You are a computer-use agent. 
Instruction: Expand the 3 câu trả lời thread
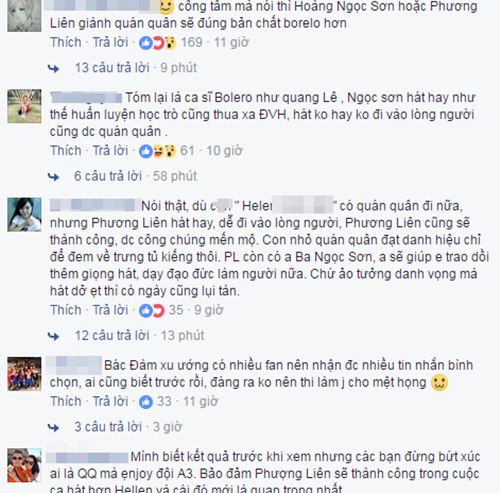[x=108, y=427]
